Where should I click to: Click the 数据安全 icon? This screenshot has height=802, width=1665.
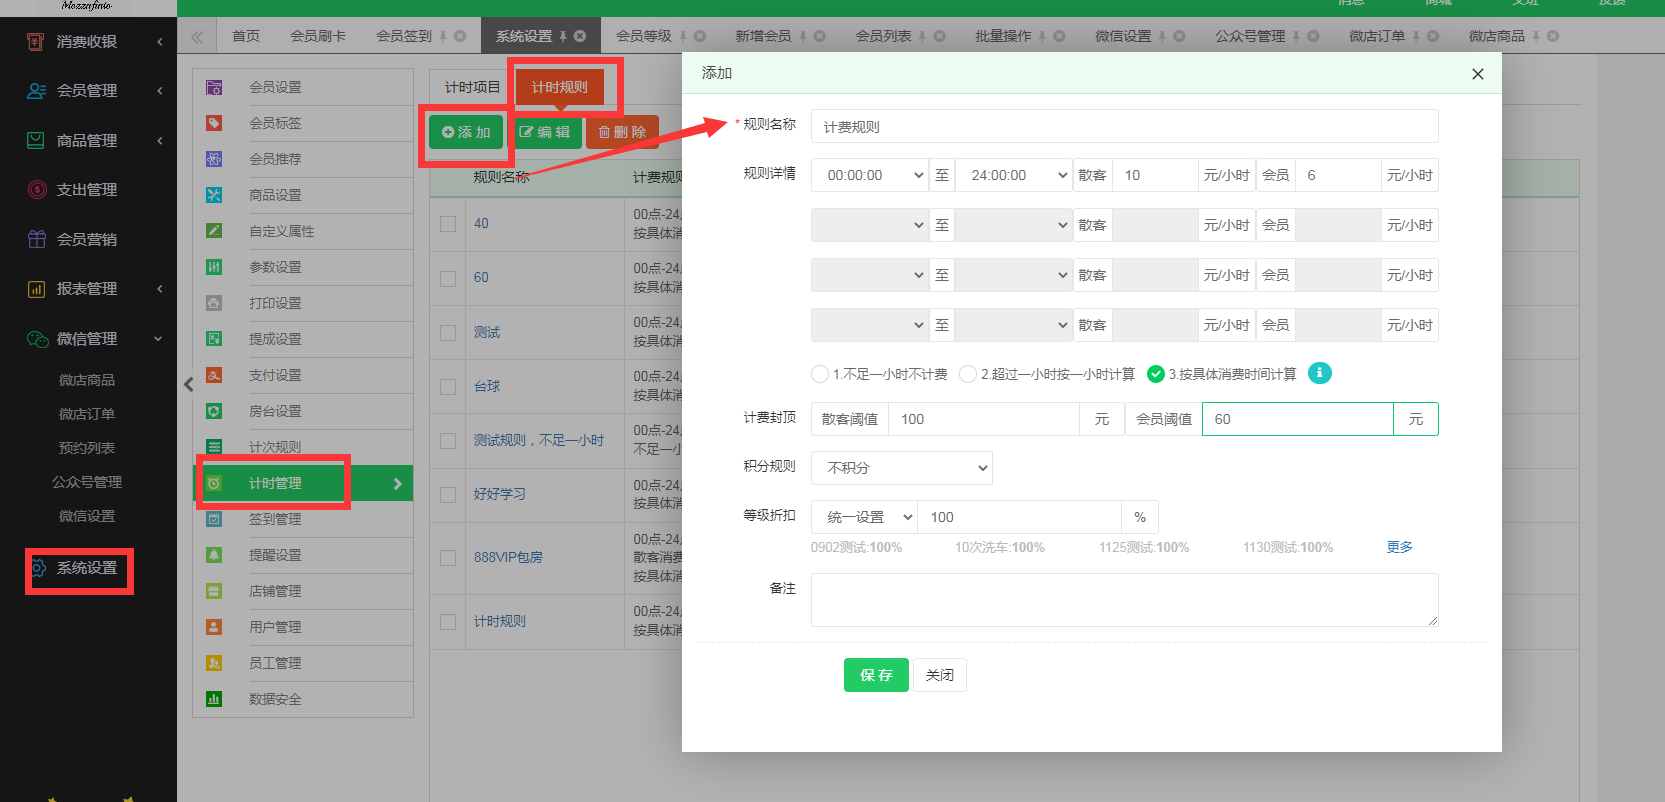click(x=214, y=699)
